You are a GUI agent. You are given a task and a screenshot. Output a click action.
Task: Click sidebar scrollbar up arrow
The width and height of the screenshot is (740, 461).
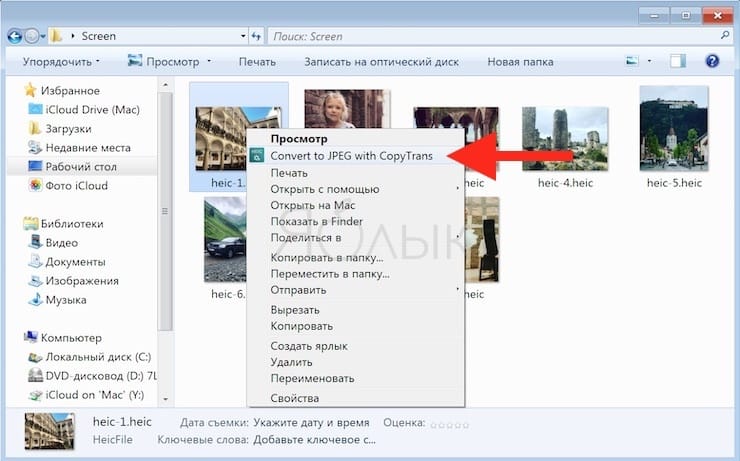(165, 85)
